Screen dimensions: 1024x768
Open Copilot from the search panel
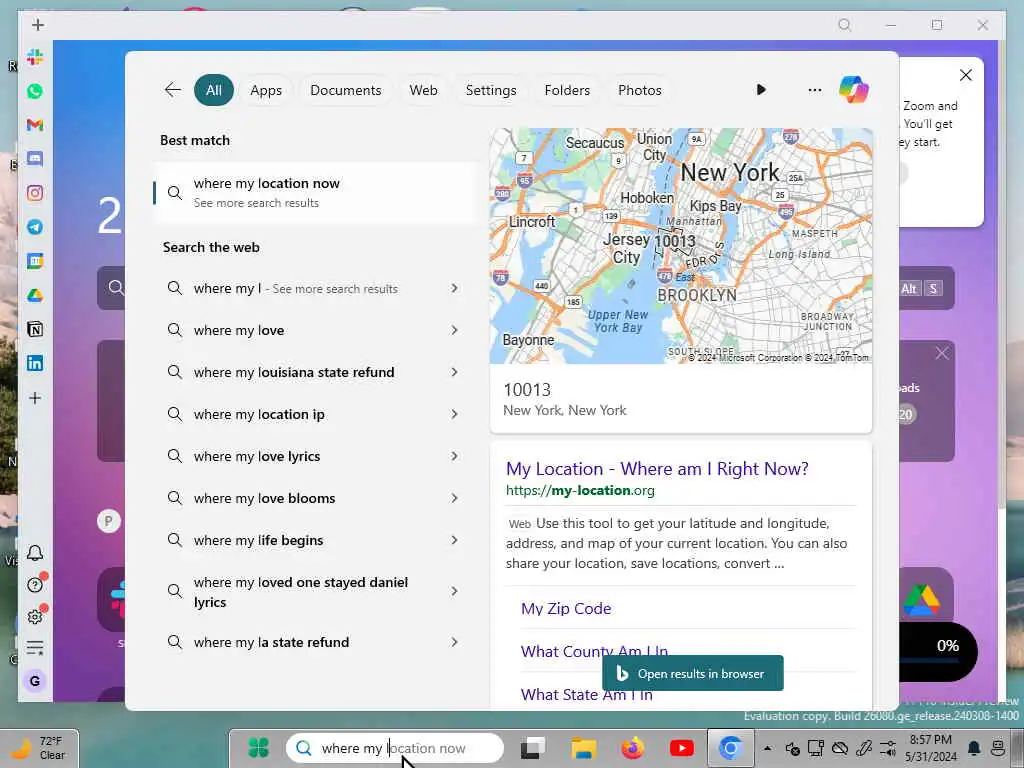pyautogui.click(x=854, y=89)
